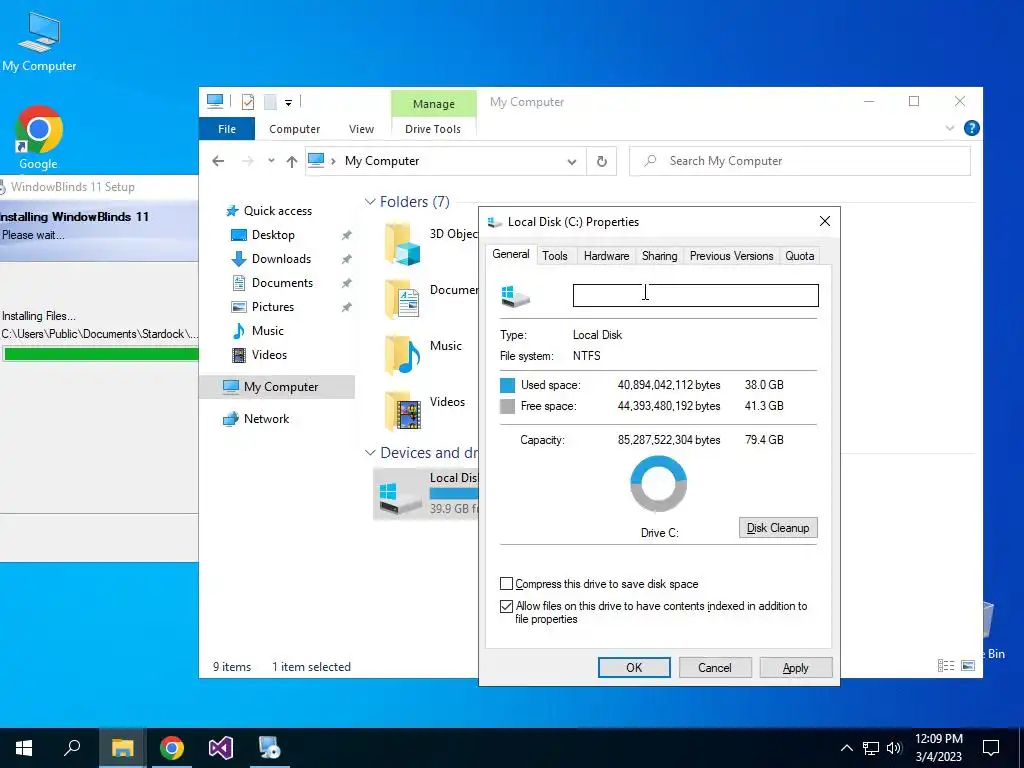The width and height of the screenshot is (1024, 768).
Task: Open the Hardware tab in Properties
Action: click(x=606, y=256)
